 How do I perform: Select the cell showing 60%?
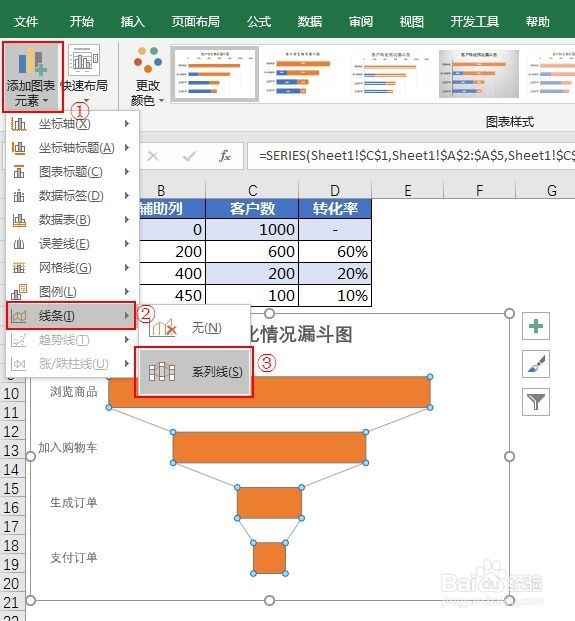coord(335,251)
